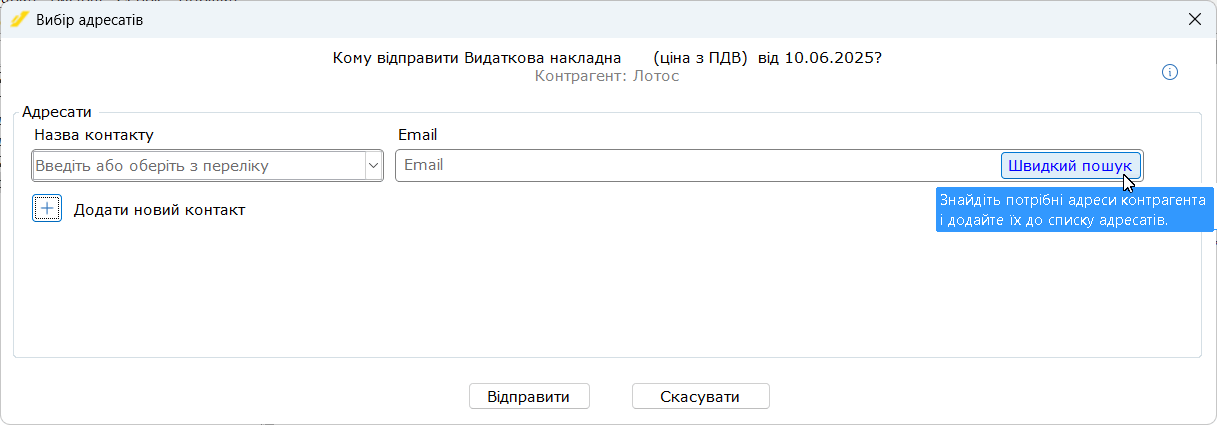Click the Вибір адресатів title text

pos(90,20)
